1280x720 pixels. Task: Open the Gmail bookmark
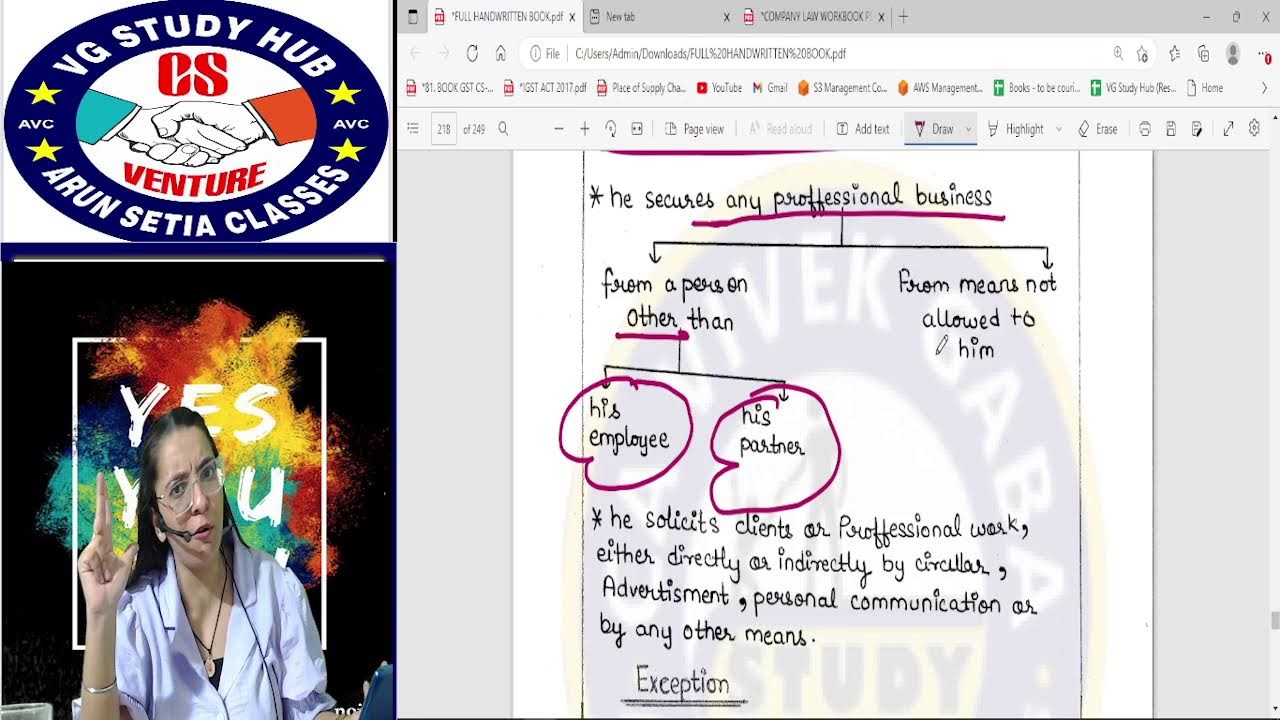pos(770,88)
